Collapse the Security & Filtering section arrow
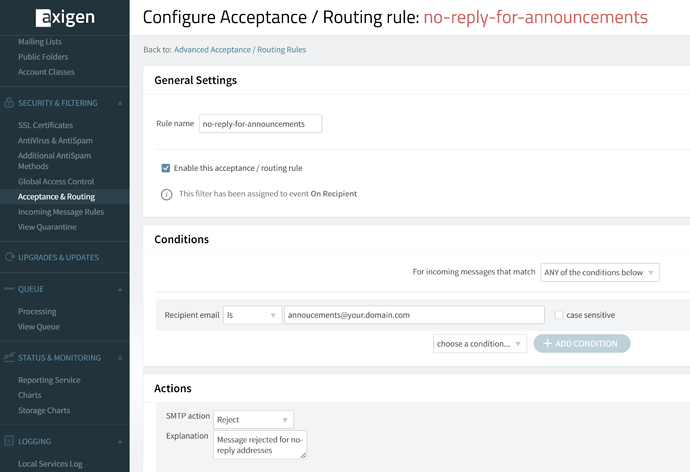Image resolution: width=690 pixels, height=472 pixels. coord(120,103)
